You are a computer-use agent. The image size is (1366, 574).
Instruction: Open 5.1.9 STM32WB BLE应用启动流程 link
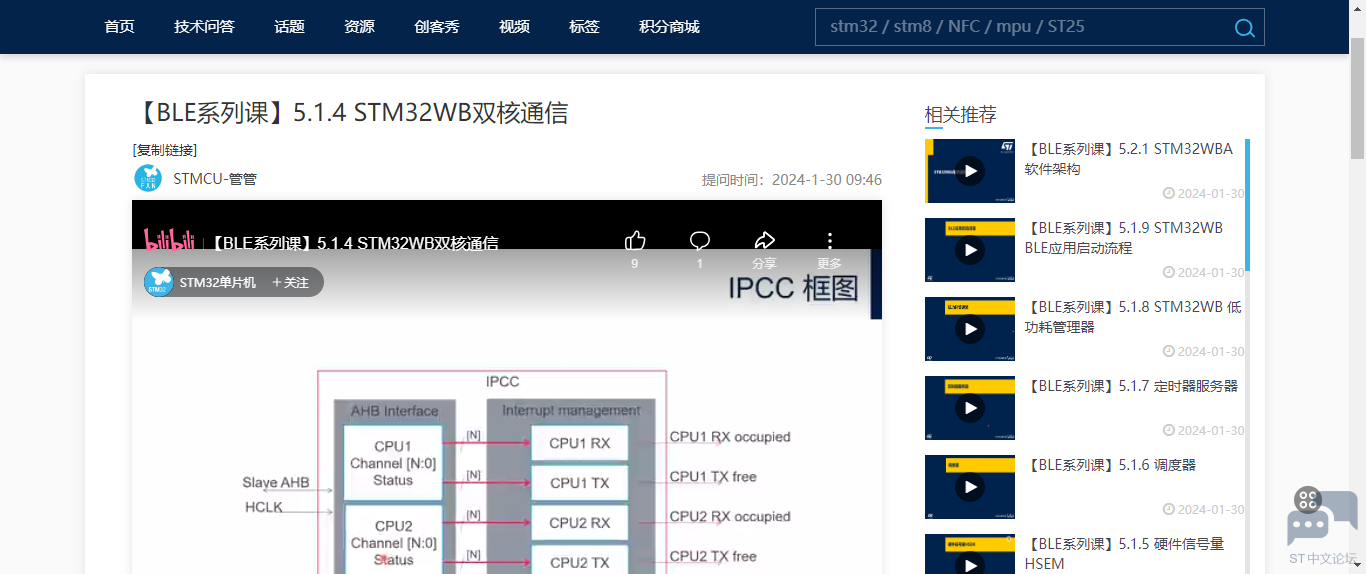click(1126, 238)
